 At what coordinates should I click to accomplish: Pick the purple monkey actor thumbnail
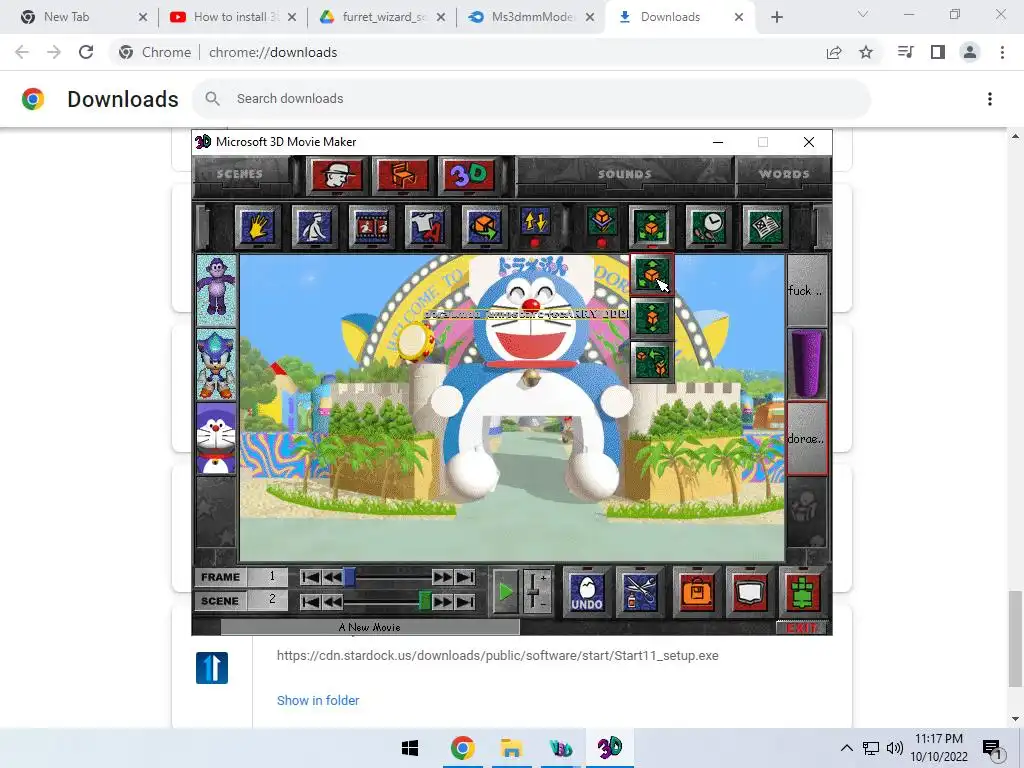(216, 290)
